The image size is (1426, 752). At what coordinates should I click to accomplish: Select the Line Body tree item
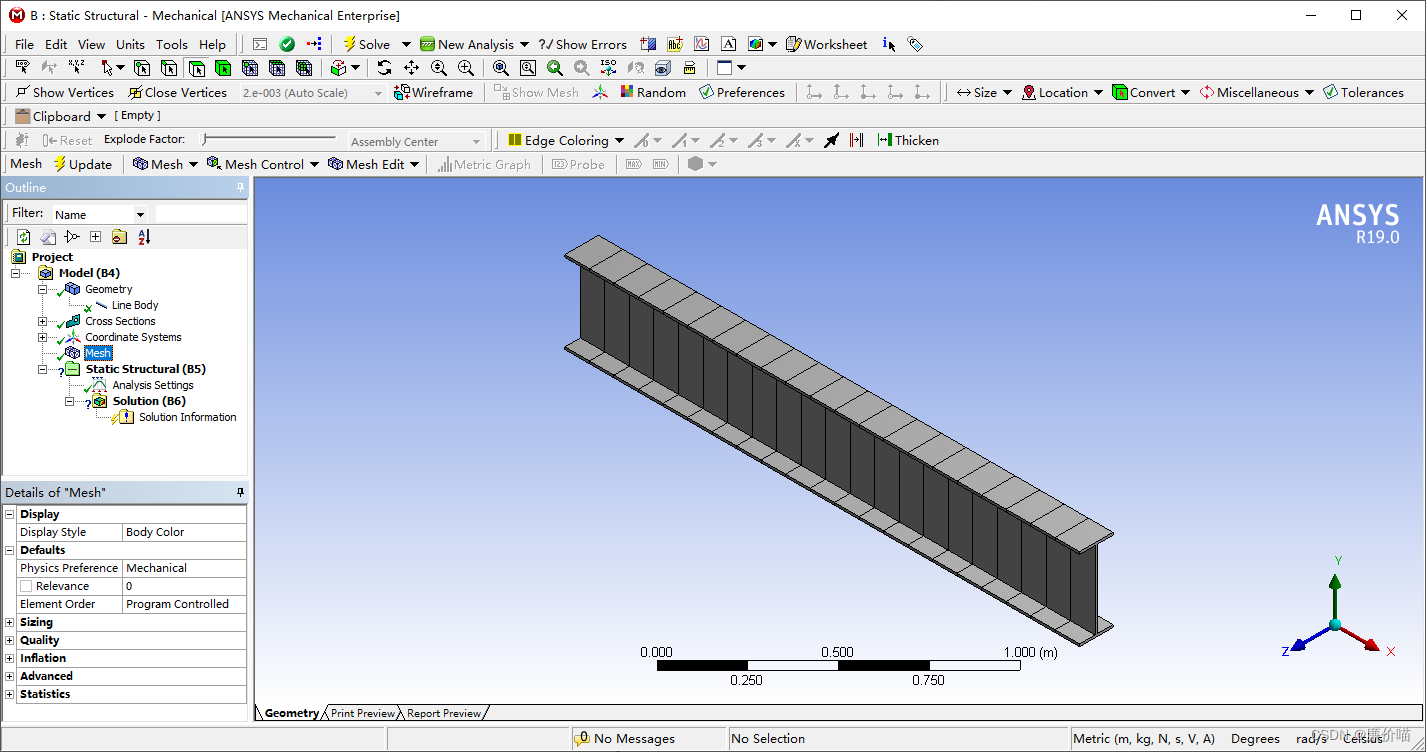point(135,305)
